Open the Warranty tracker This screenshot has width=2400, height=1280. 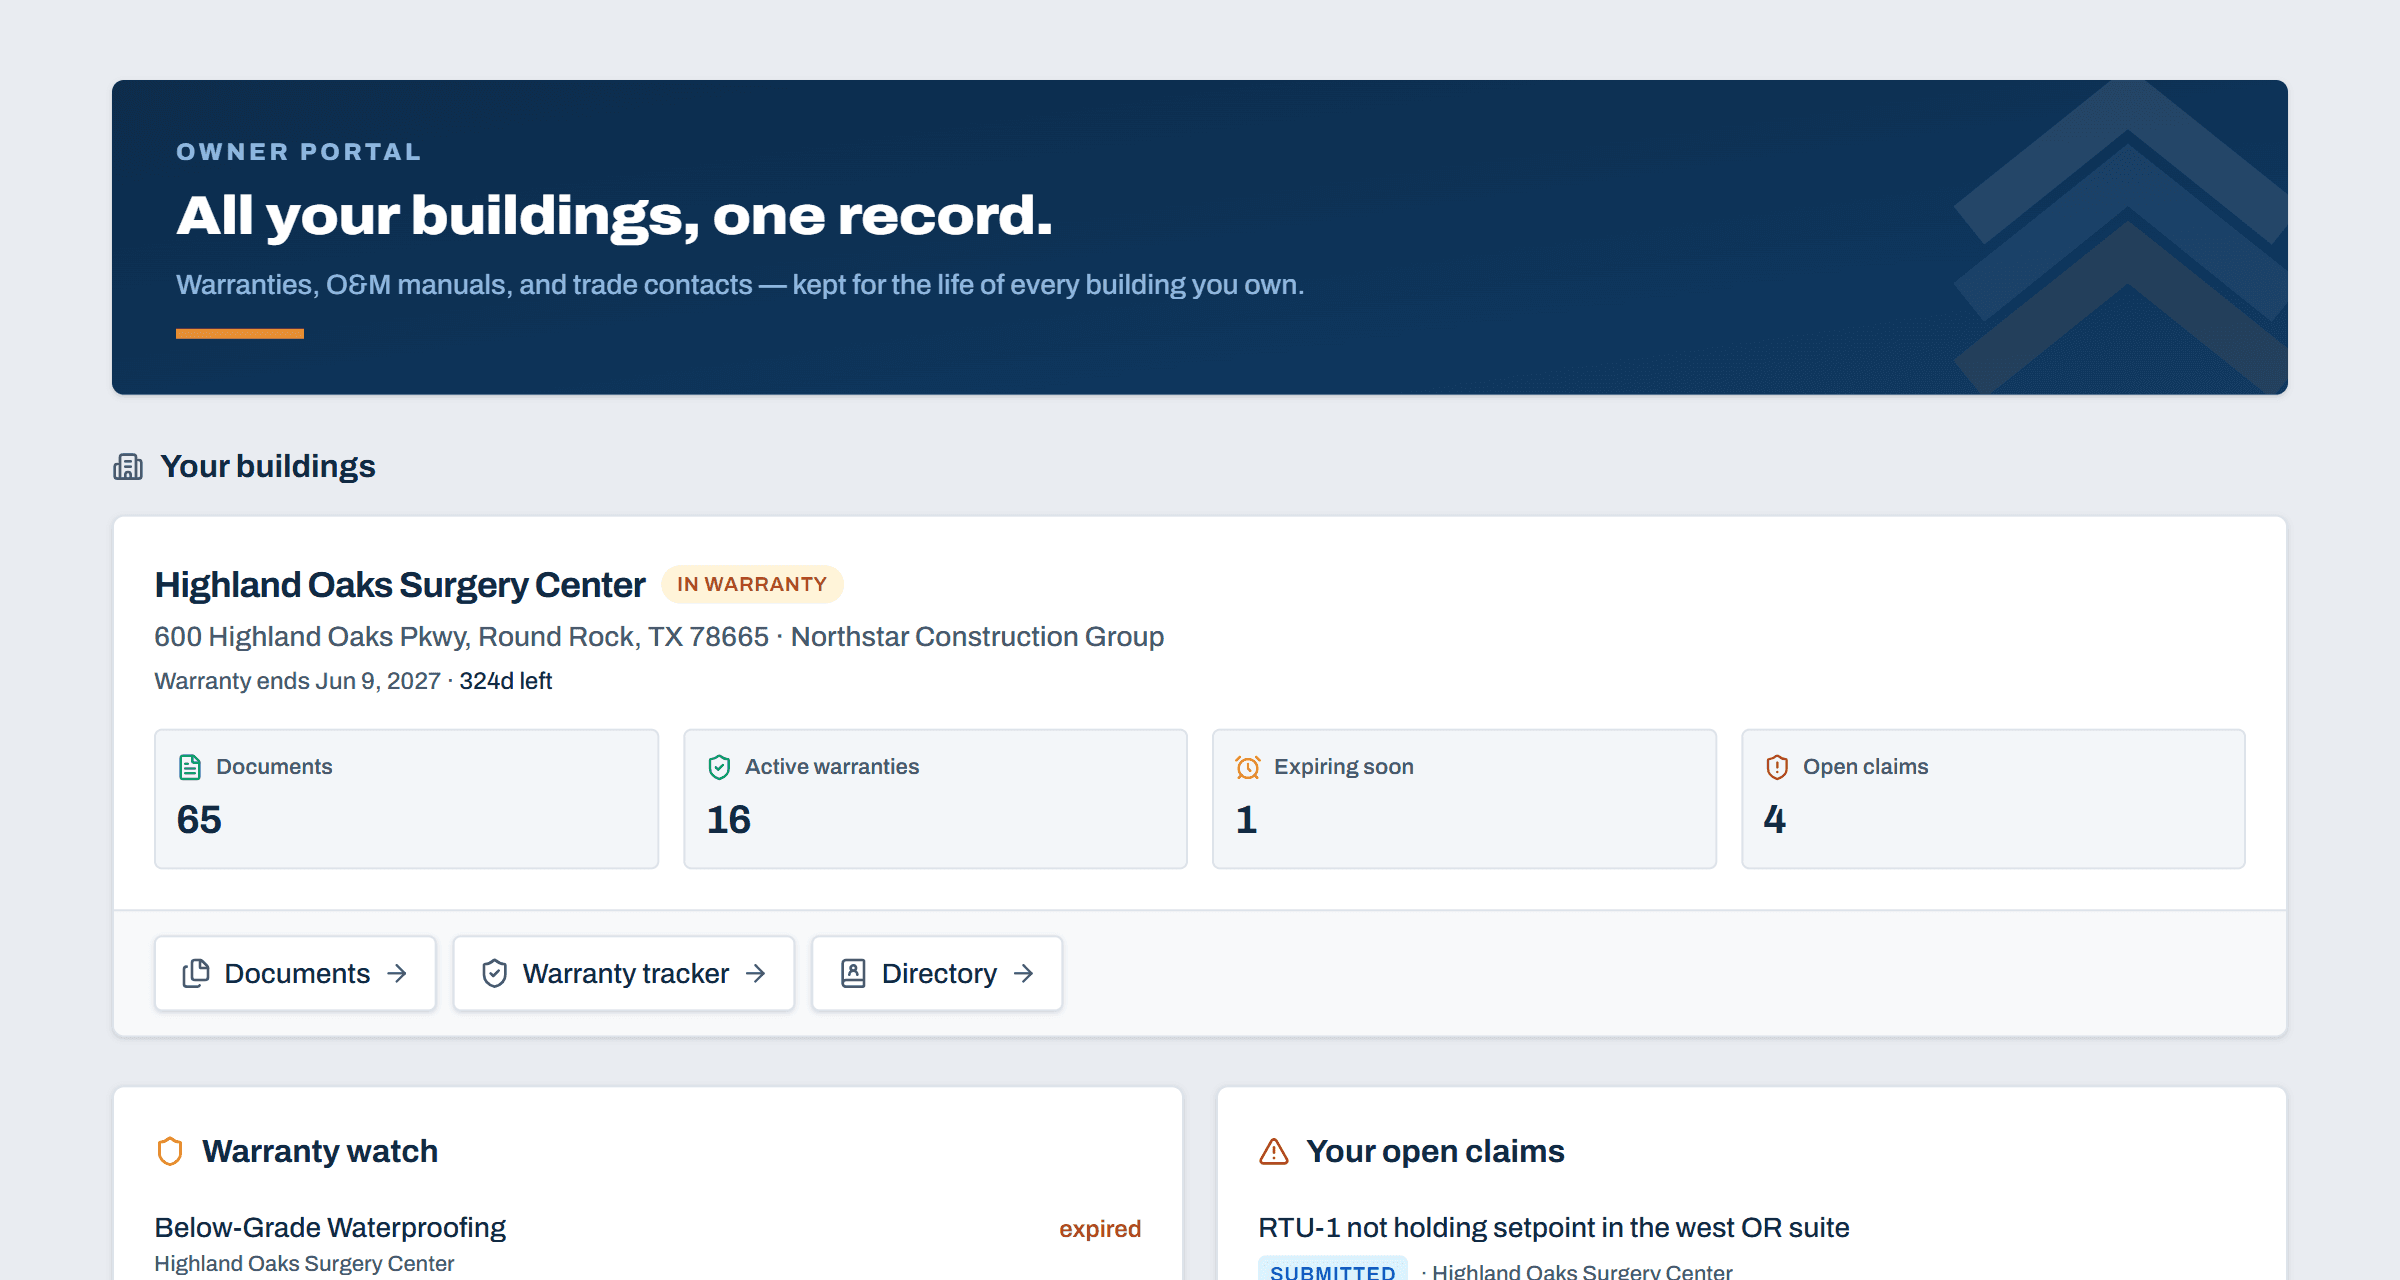pyautogui.click(x=624, y=974)
